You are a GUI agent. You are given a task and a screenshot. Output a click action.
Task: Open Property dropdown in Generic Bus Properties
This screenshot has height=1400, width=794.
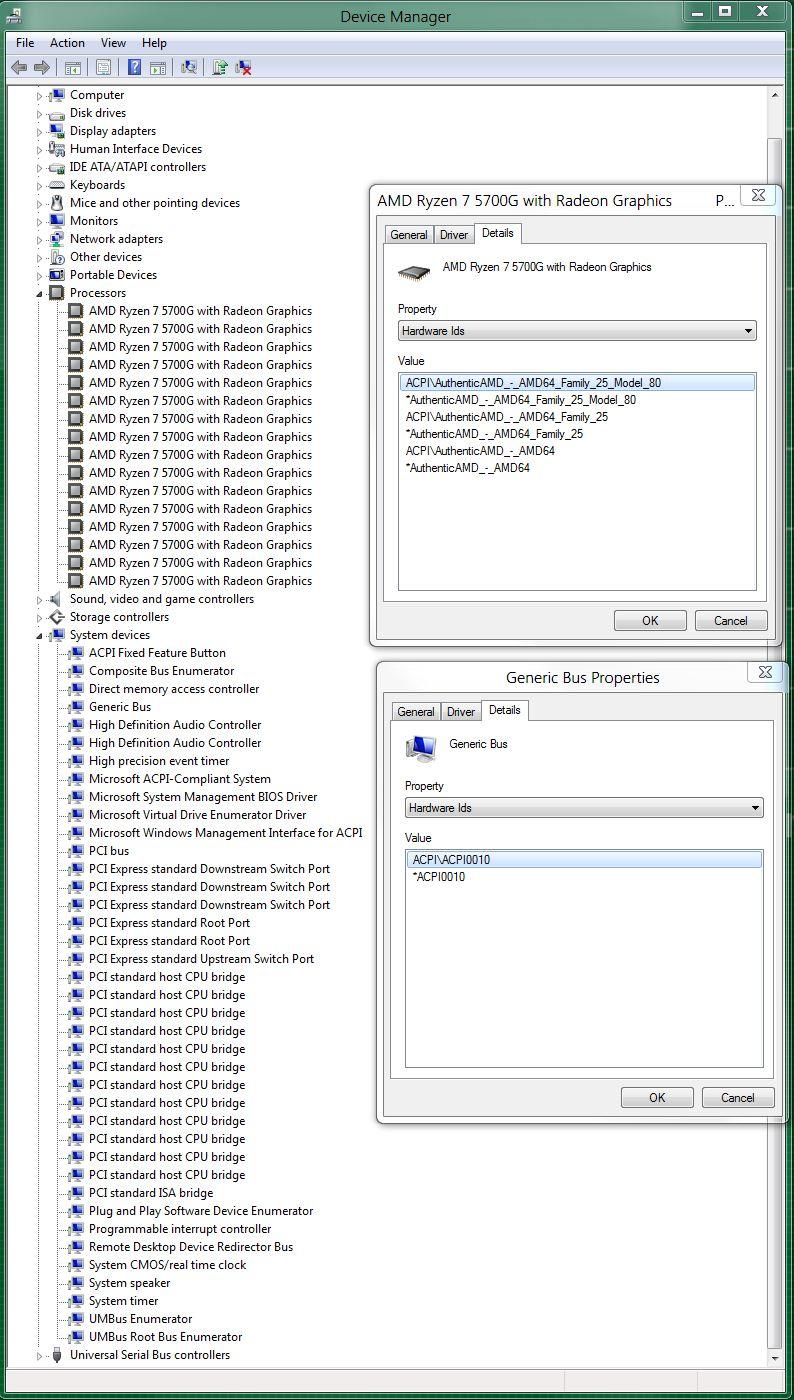[584, 808]
